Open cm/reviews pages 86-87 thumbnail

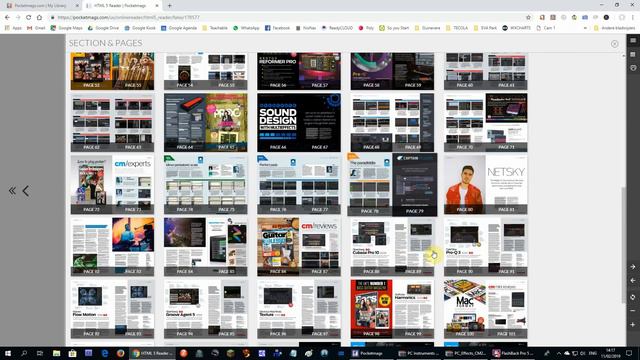pos(299,247)
